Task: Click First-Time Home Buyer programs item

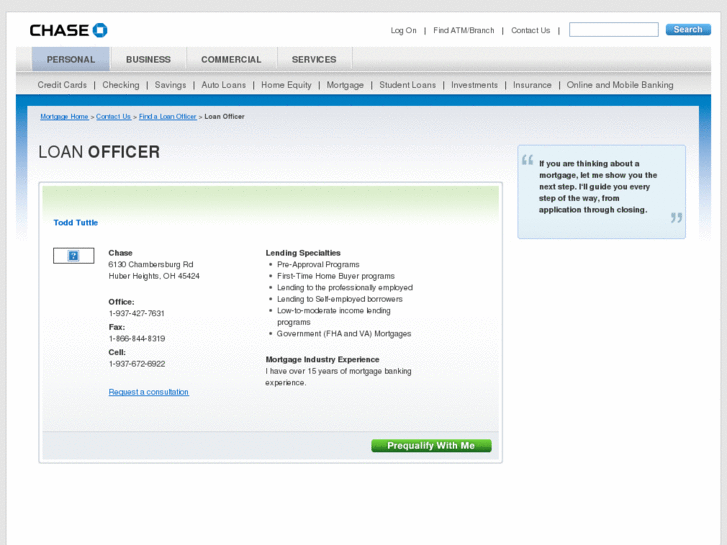Action: point(336,276)
